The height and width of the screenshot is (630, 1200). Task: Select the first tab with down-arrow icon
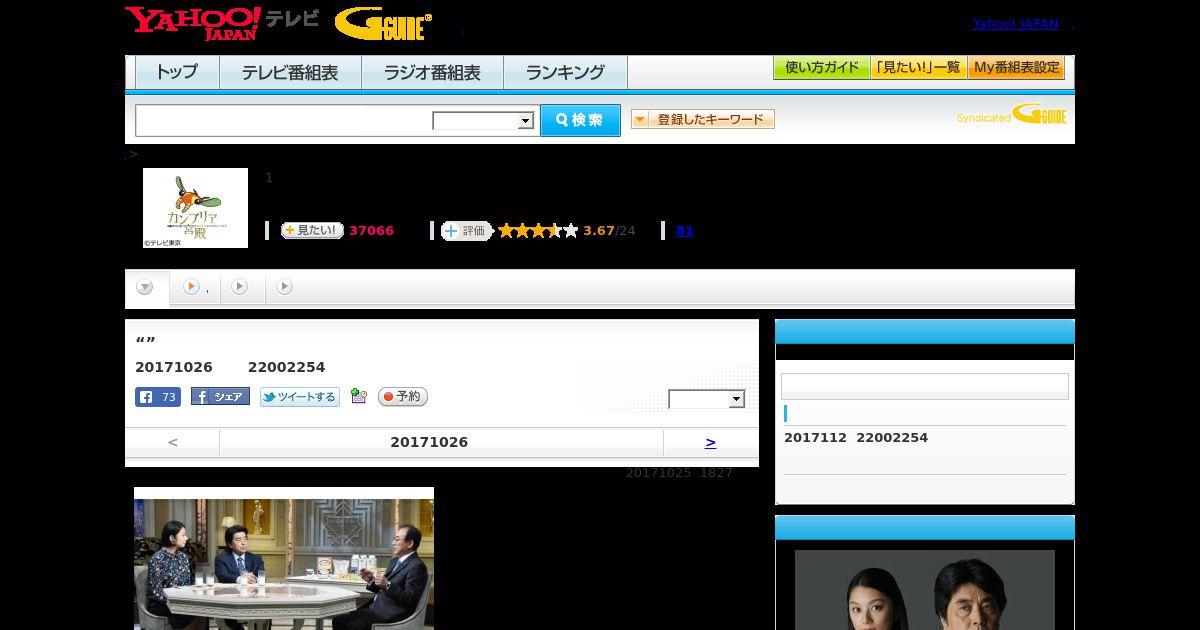point(145,288)
